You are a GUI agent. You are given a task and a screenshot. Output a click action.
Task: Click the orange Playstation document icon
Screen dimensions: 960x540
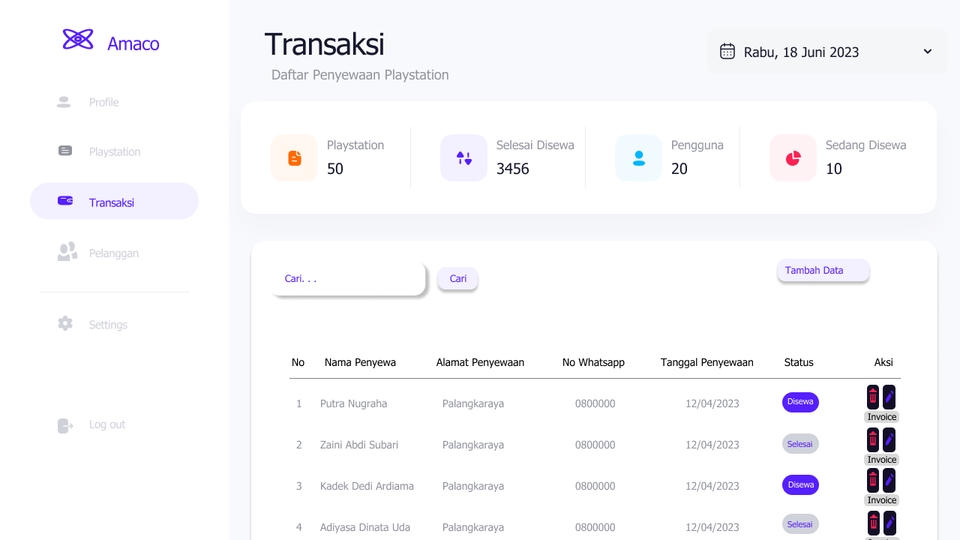point(294,158)
